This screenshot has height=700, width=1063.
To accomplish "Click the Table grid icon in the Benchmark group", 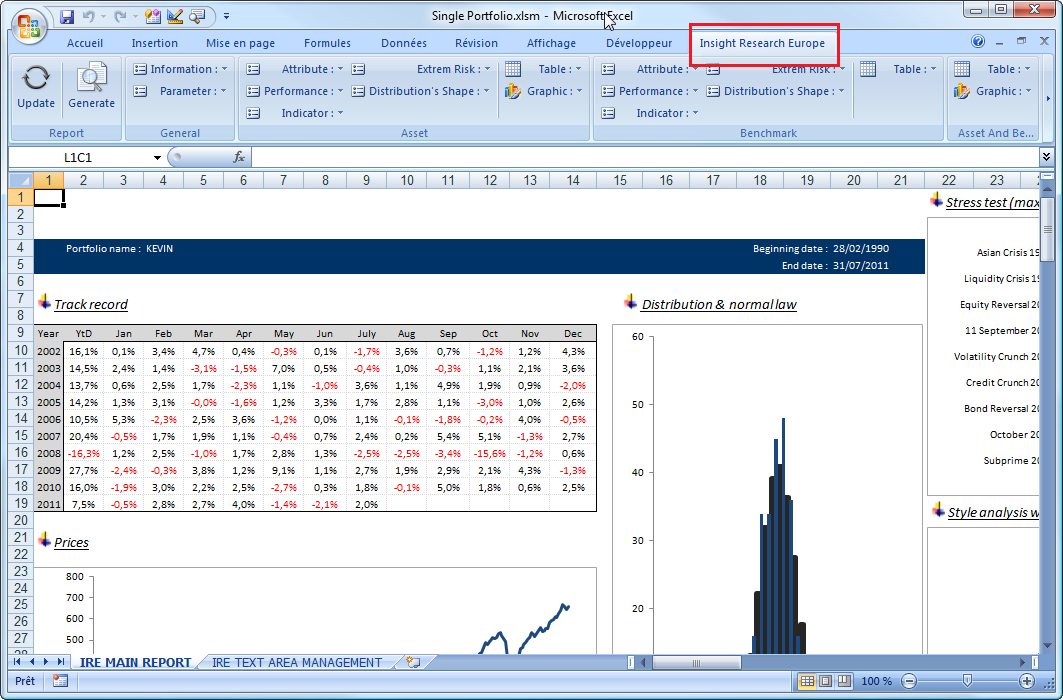I will (868, 69).
